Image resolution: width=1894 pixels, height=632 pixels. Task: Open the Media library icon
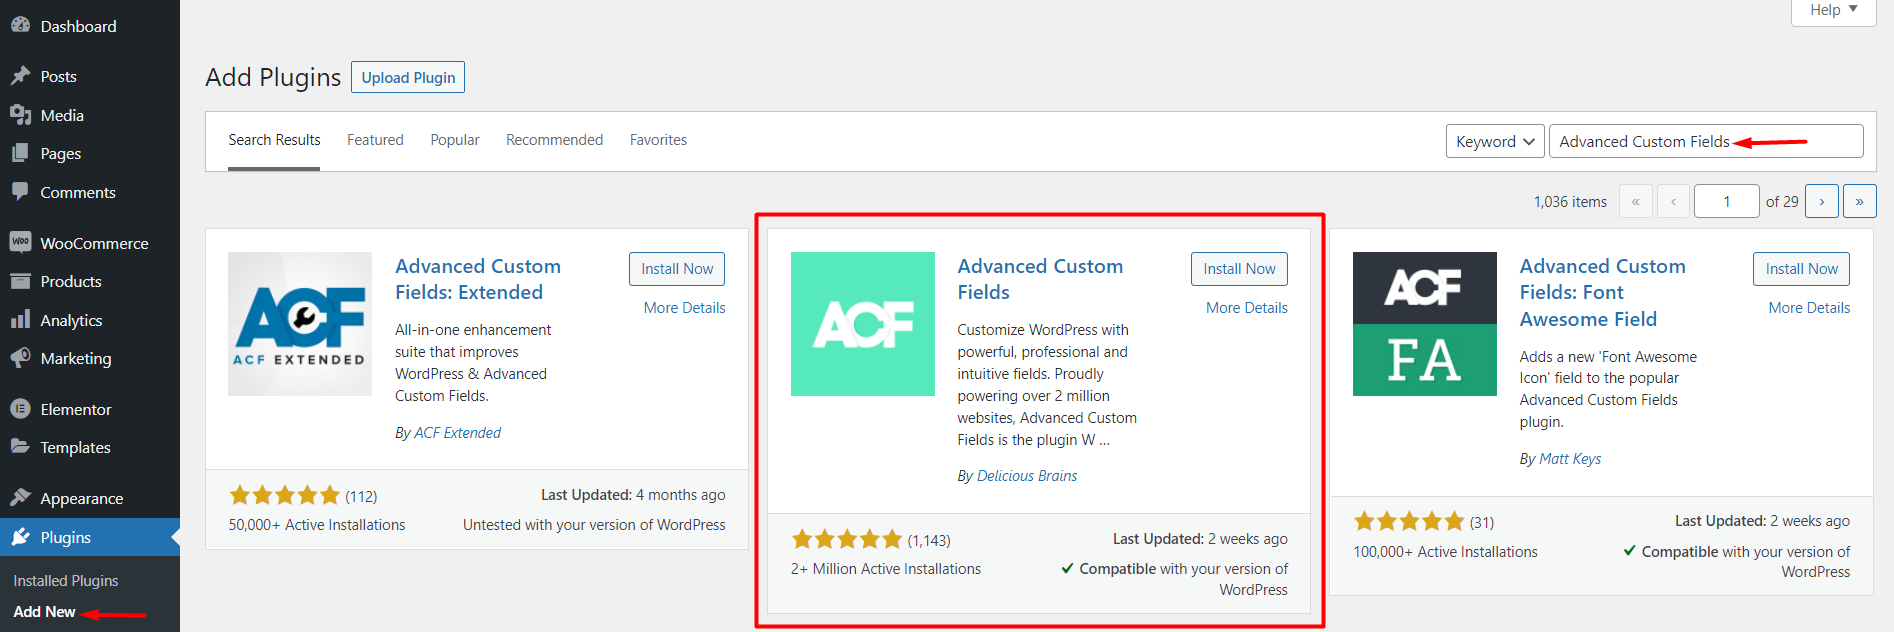23,114
